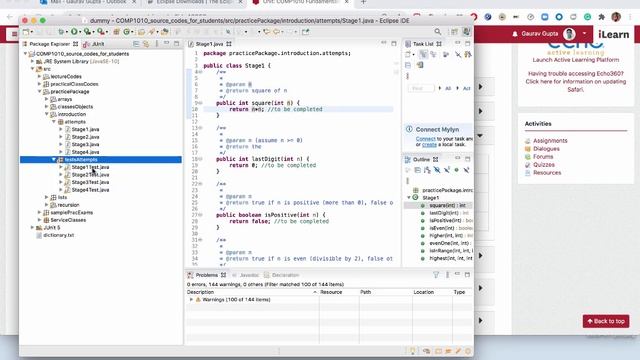Click the Description column header in Problems
This screenshot has width=640, height=360.
252,292
